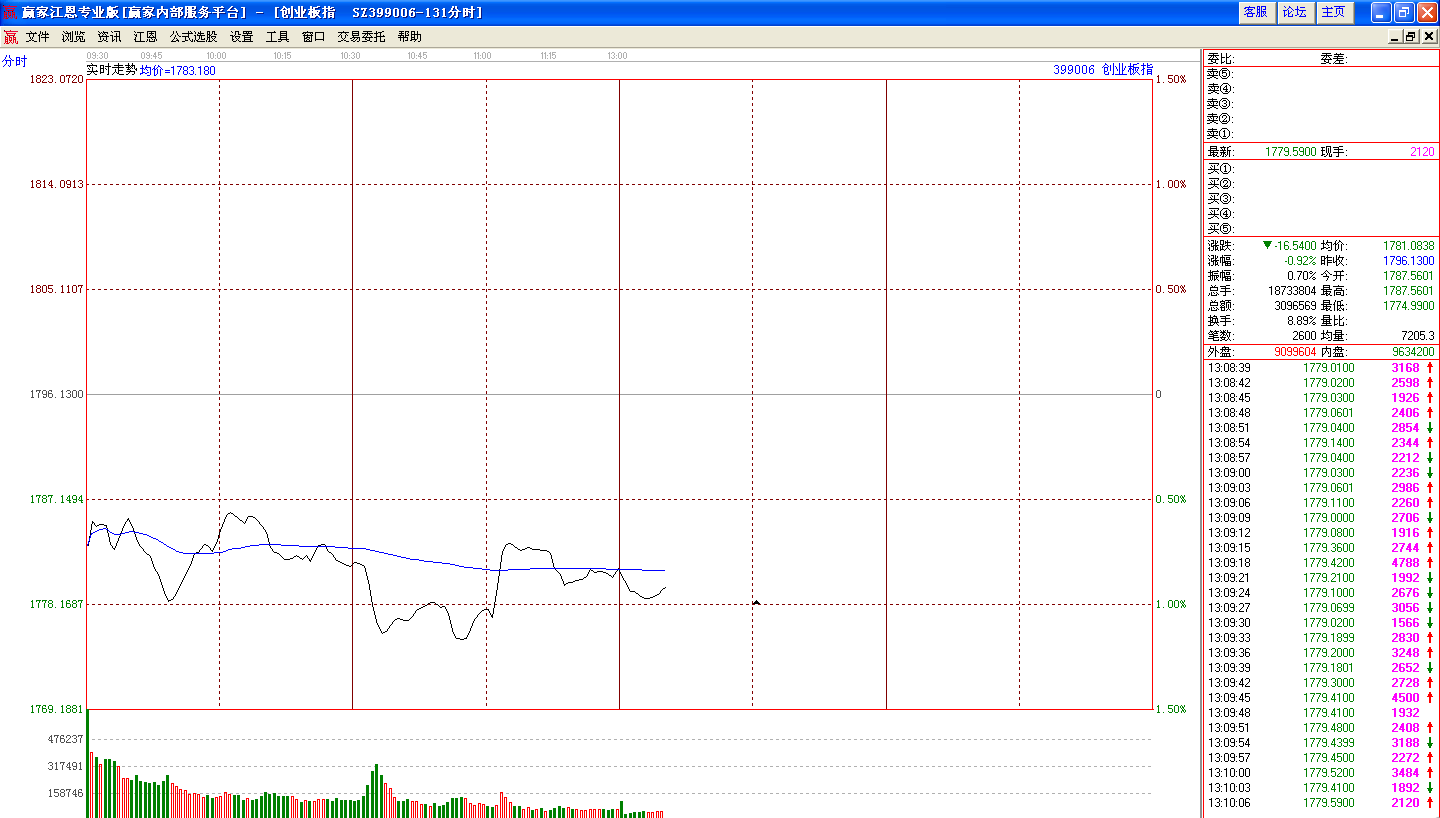This screenshot has width=1440, height=818.
Task: Open the 设置 menu
Action: (x=242, y=37)
